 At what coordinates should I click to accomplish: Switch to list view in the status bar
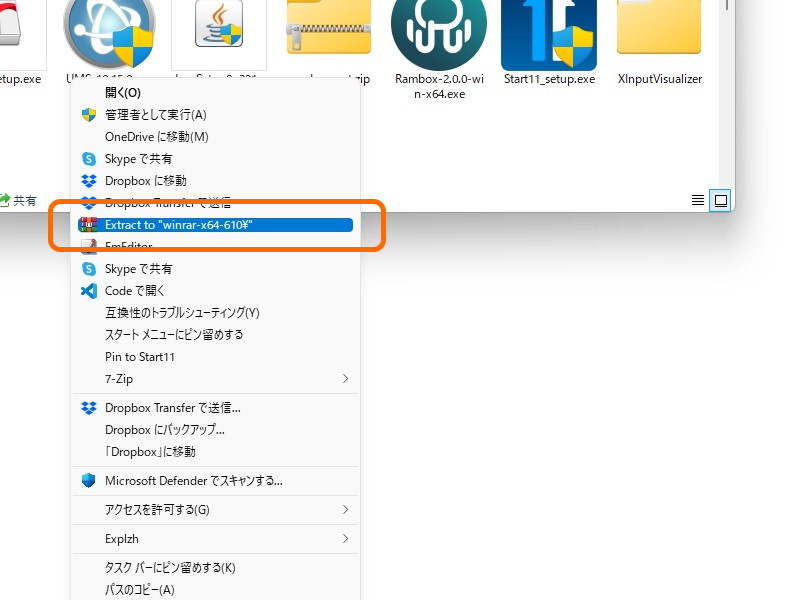click(697, 200)
